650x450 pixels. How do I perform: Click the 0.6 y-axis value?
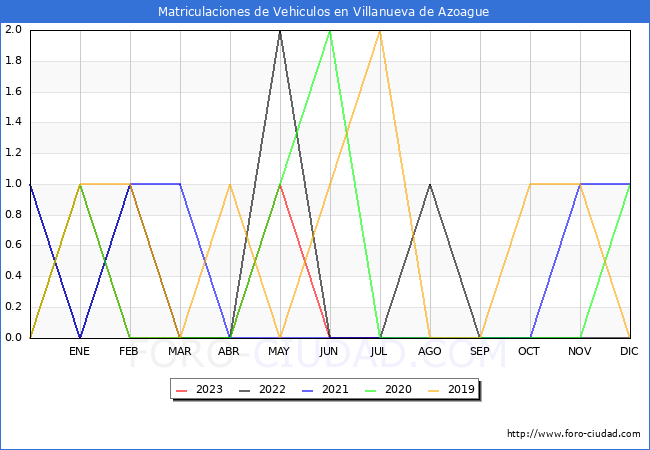13,245
